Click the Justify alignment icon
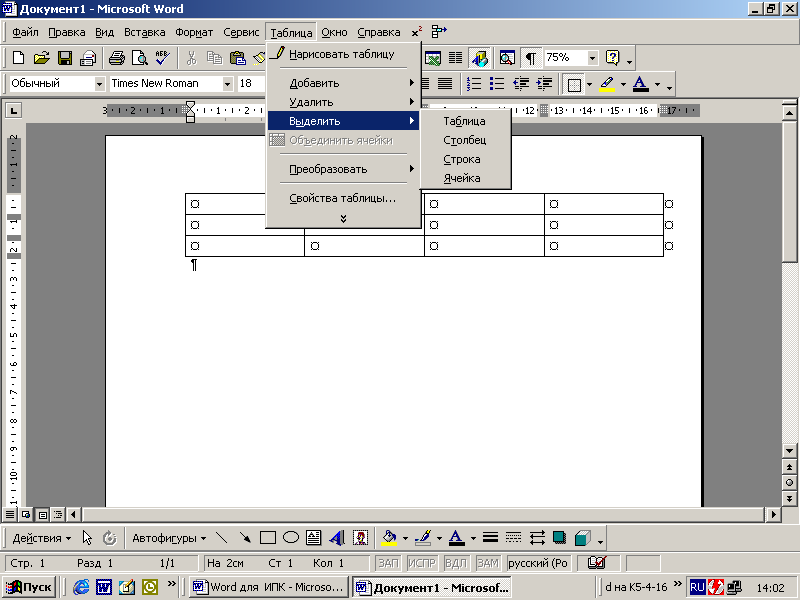The width and height of the screenshot is (800, 600). pos(445,84)
